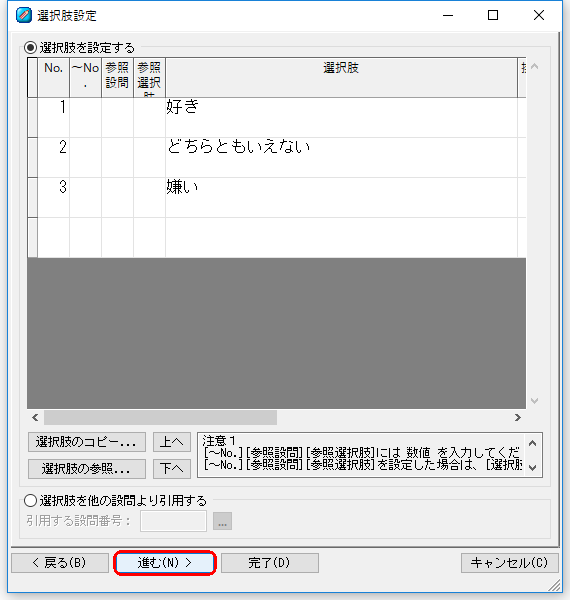
Task: Open 選択肢の参照... dialog
Action: tap(87, 469)
